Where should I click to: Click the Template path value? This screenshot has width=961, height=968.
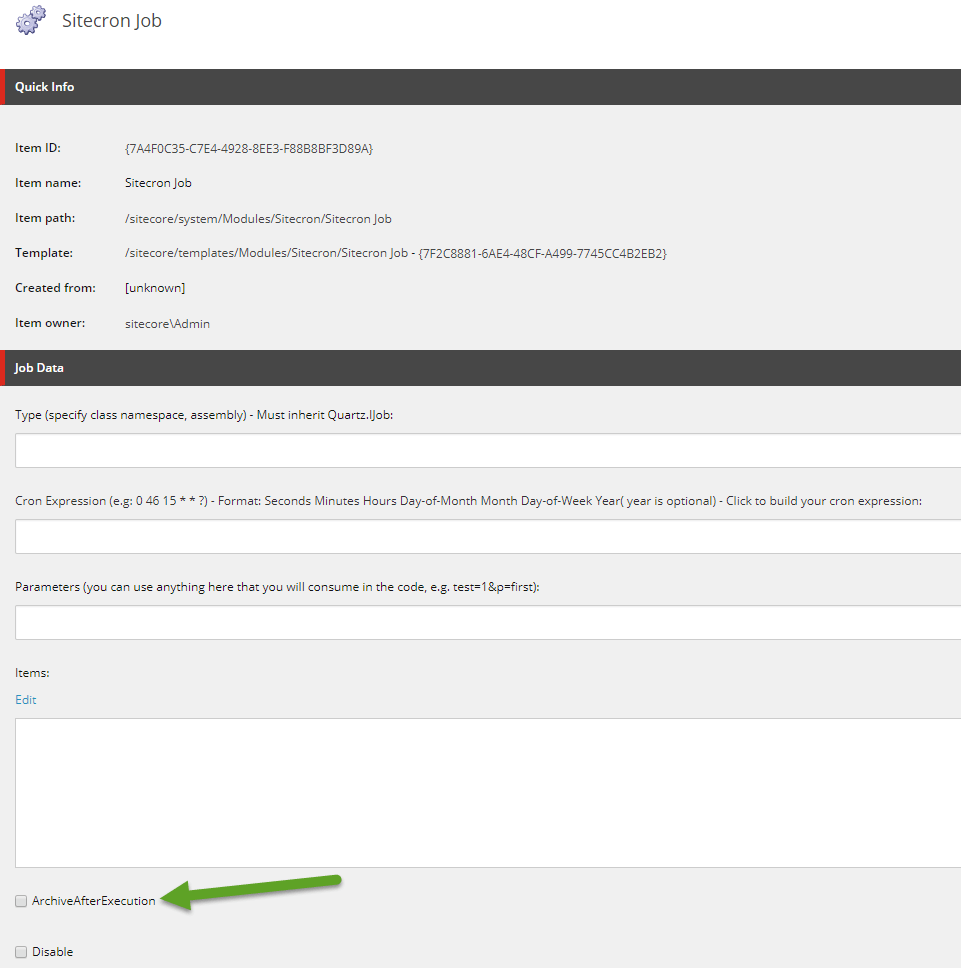pyautogui.click(x=395, y=253)
